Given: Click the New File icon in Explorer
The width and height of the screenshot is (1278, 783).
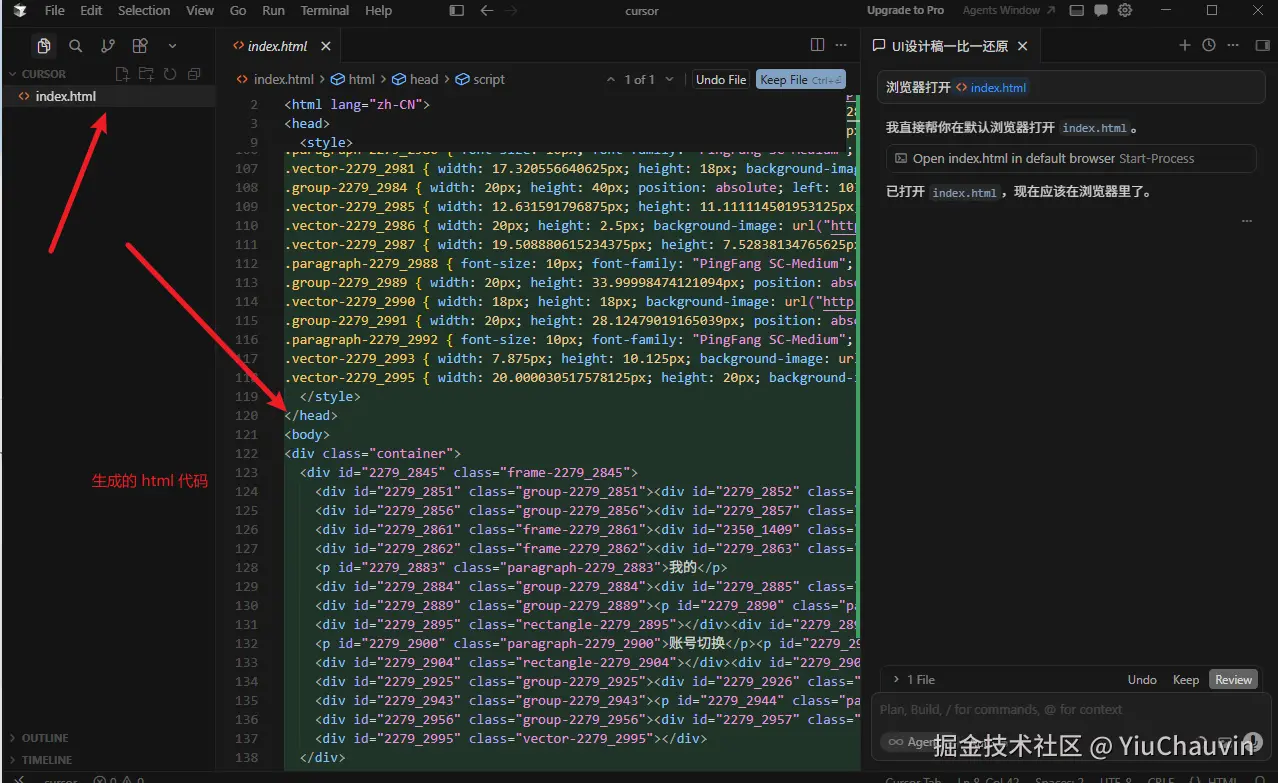Looking at the screenshot, I should pyautogui.click(x=122, y=74).
